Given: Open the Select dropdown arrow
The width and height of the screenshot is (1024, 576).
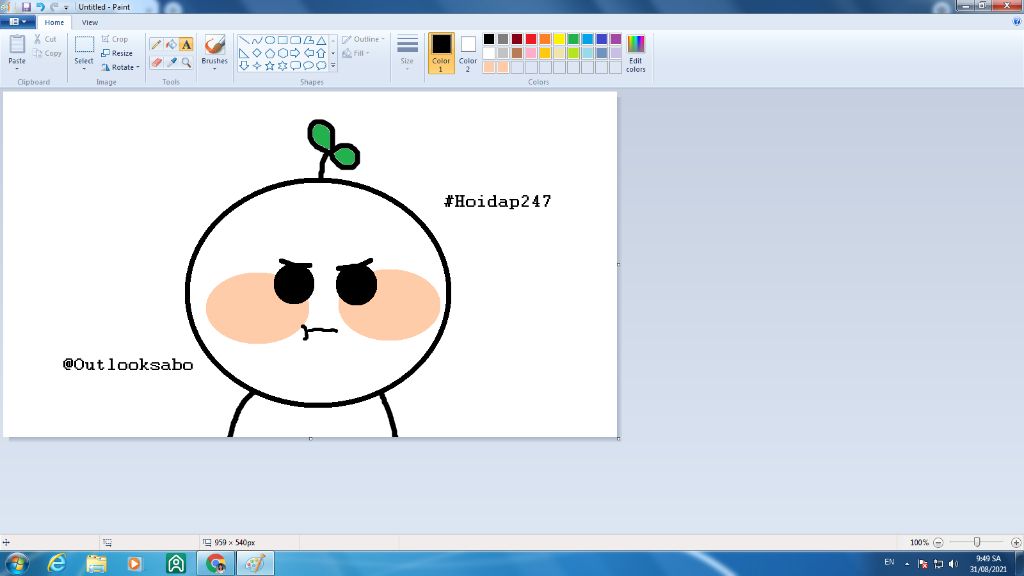Looking at the screenshot, I should [84, 67].
